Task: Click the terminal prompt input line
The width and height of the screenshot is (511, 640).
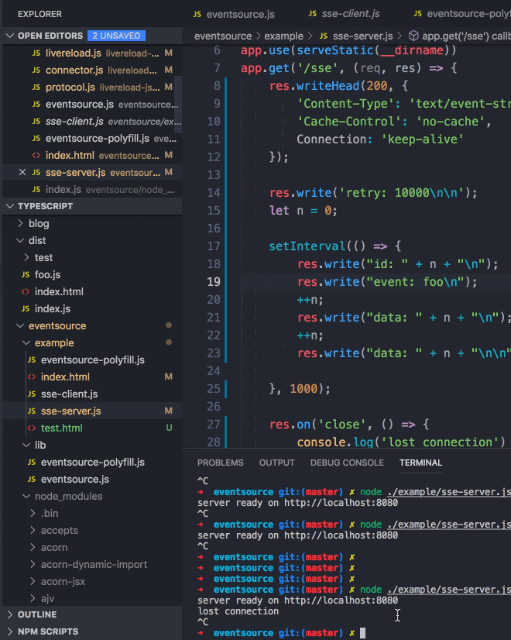Action: tap(353, 633)
